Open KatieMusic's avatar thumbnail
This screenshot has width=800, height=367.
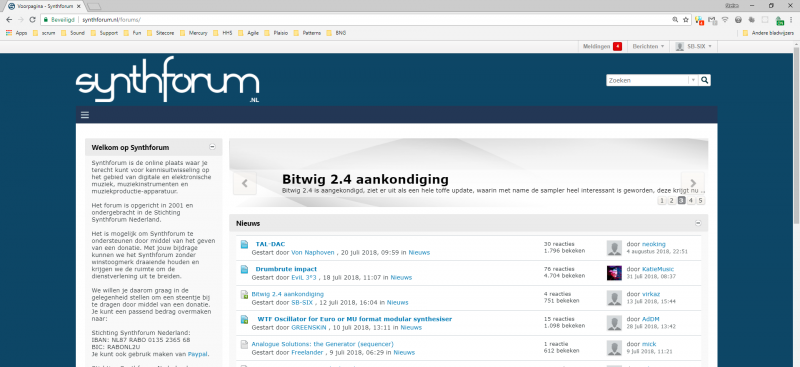click(614, 273)
